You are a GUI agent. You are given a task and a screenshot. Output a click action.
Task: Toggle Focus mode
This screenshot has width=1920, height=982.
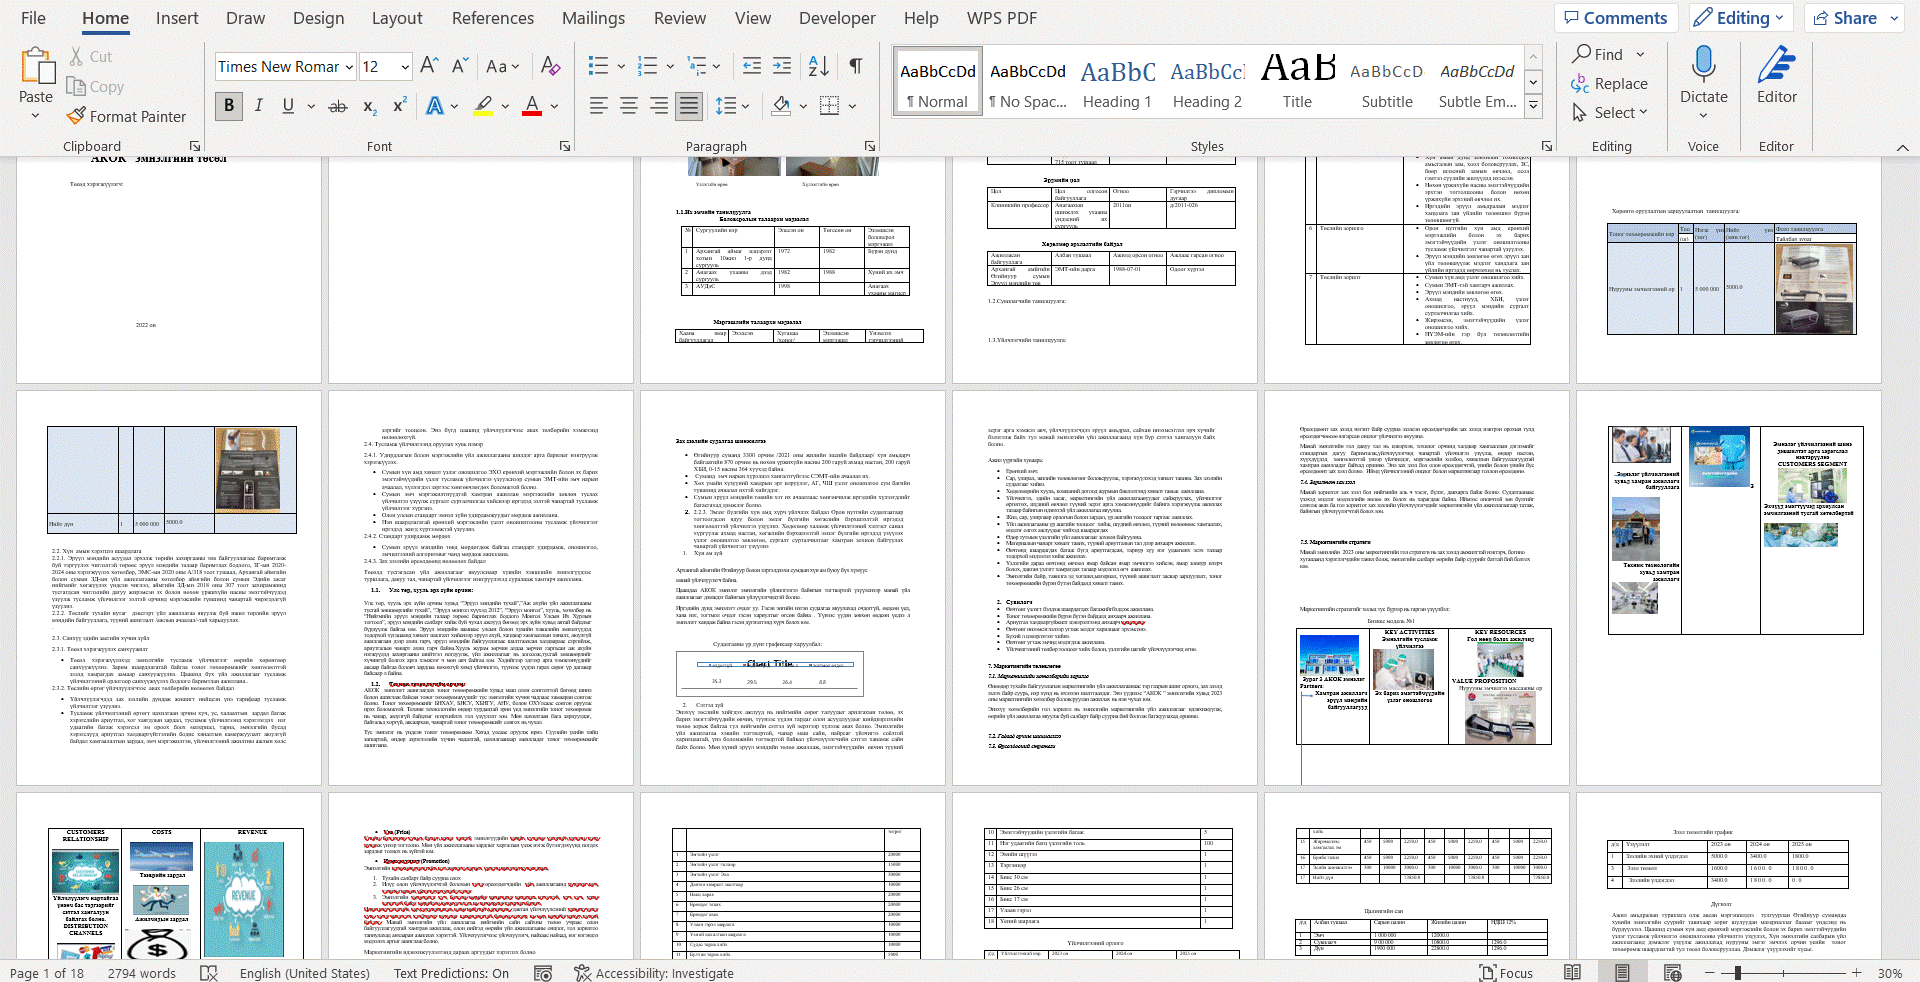[x=1506, y=973]
